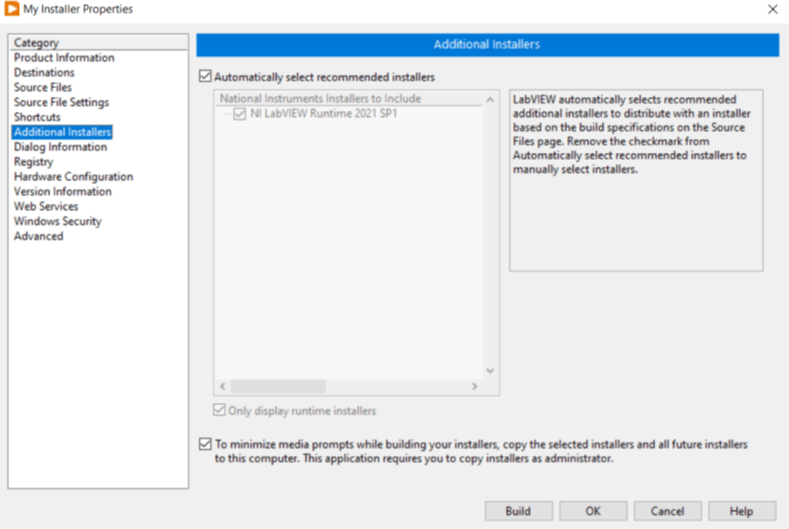The height and width of the screenshot is (529, 789).
Task: Click the Build button
Action: point(518,511)
